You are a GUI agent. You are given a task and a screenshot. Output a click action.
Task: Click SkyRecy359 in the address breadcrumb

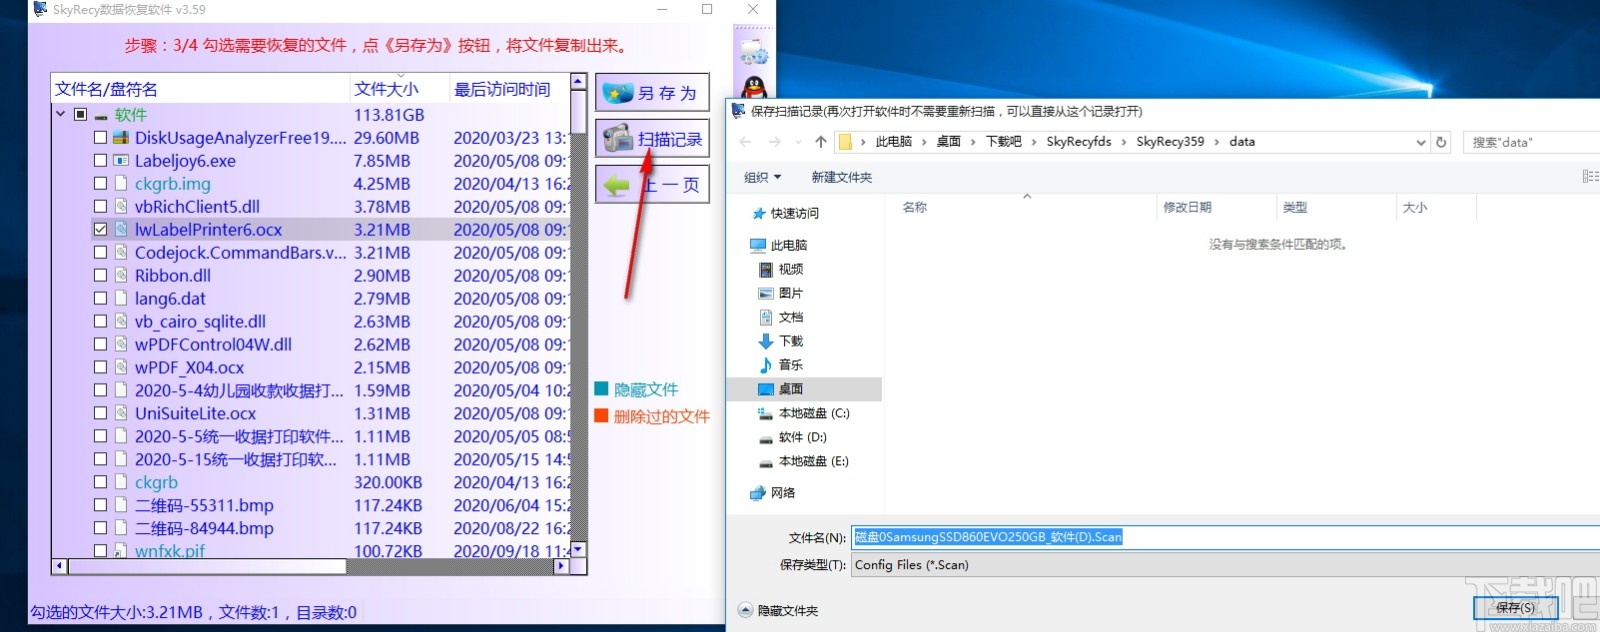pos(1170,142)
